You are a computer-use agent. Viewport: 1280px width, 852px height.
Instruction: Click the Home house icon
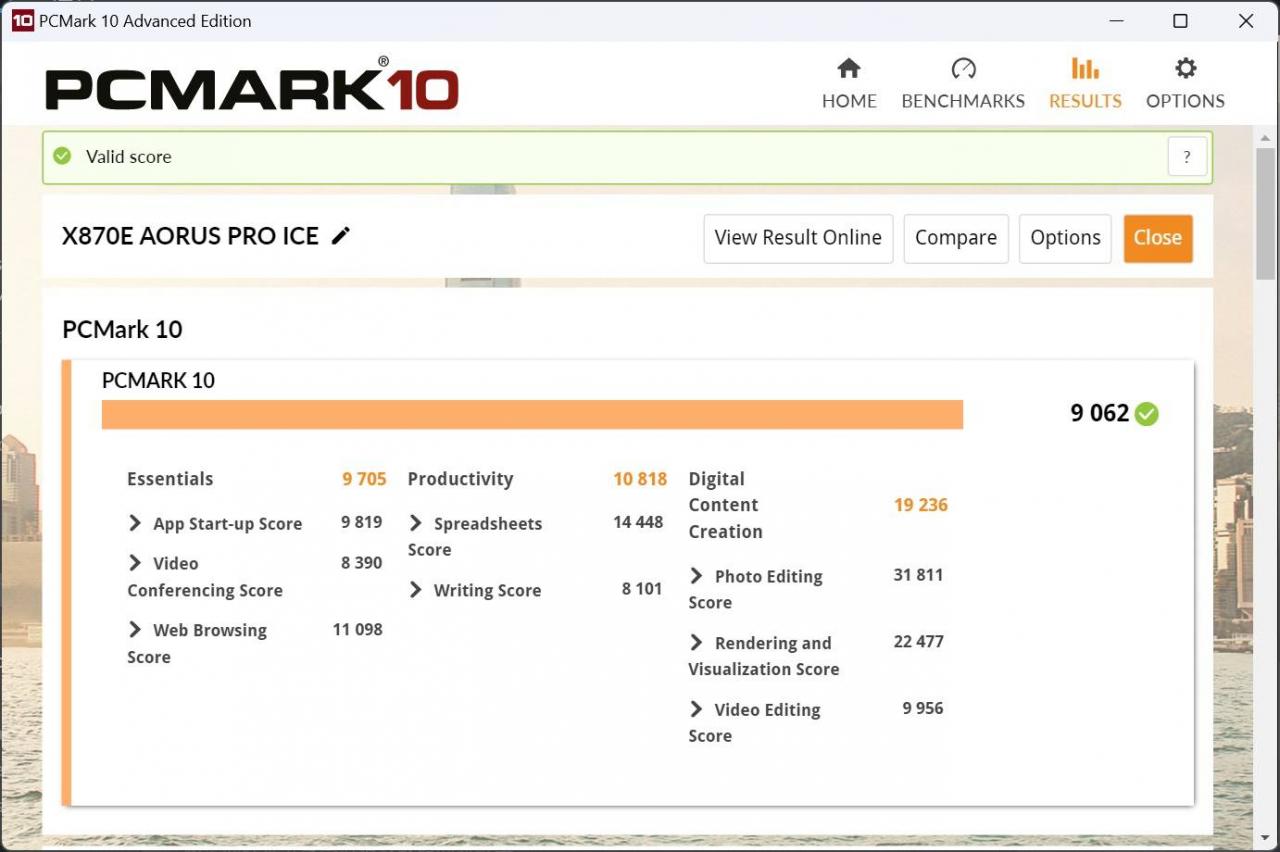click(x=848, y=68)
